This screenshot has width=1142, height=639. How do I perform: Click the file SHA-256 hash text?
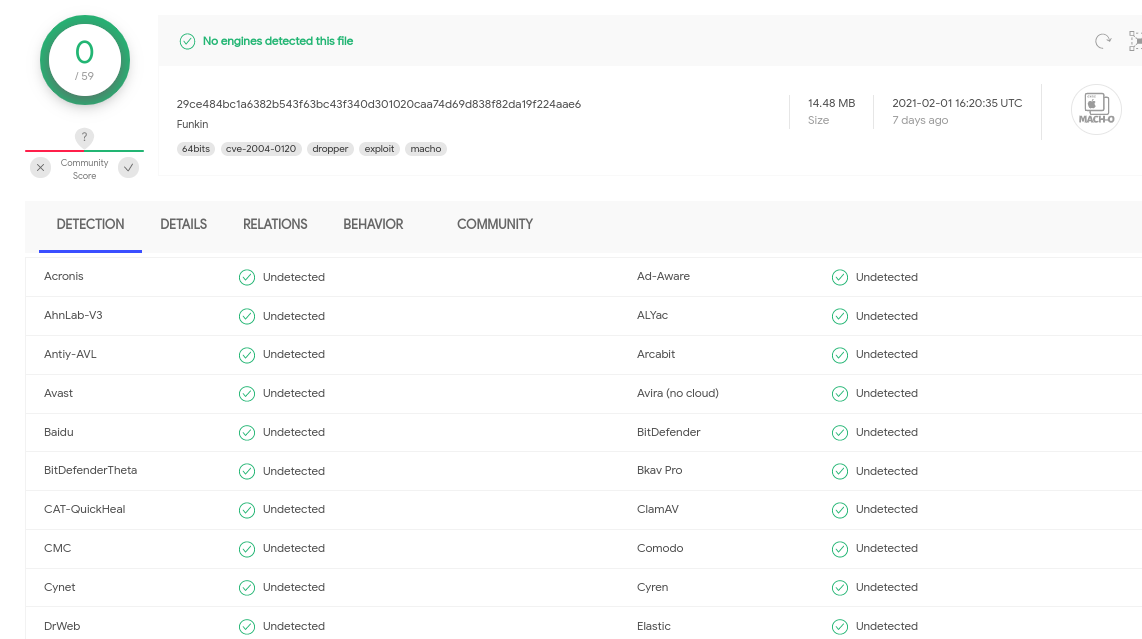pyautogui.click(x=379, y=104)
